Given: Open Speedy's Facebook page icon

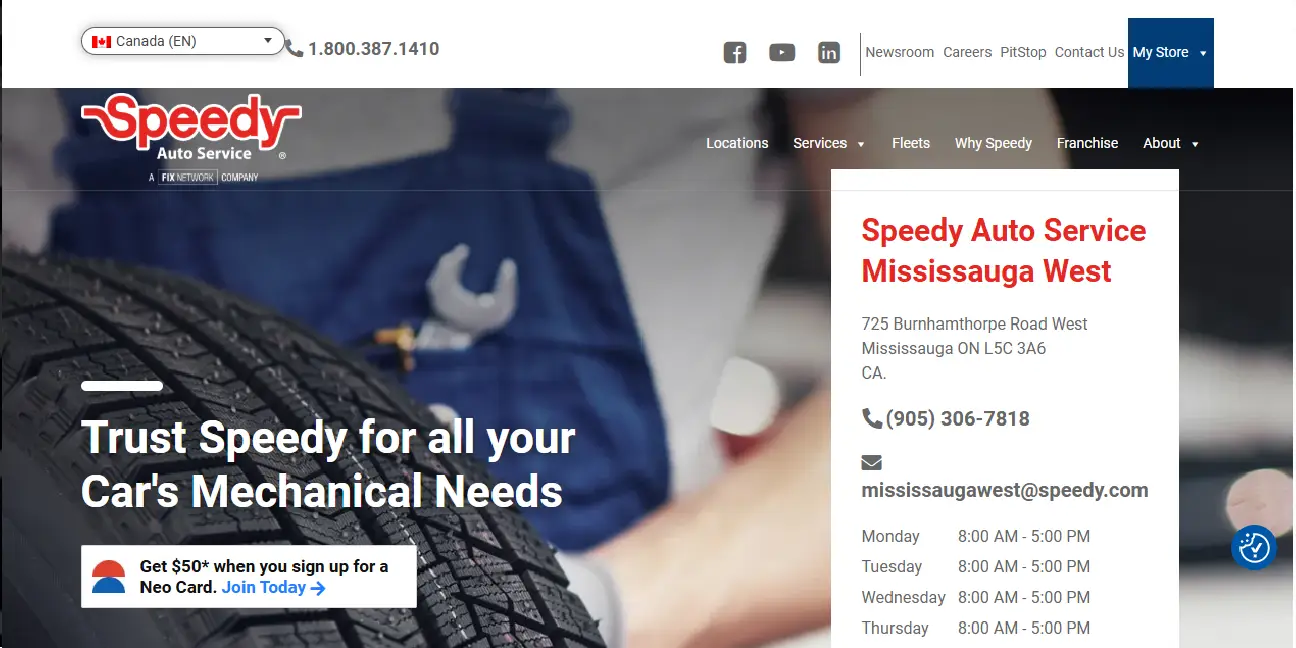Looking at the screenshot, I should [735, 53].
